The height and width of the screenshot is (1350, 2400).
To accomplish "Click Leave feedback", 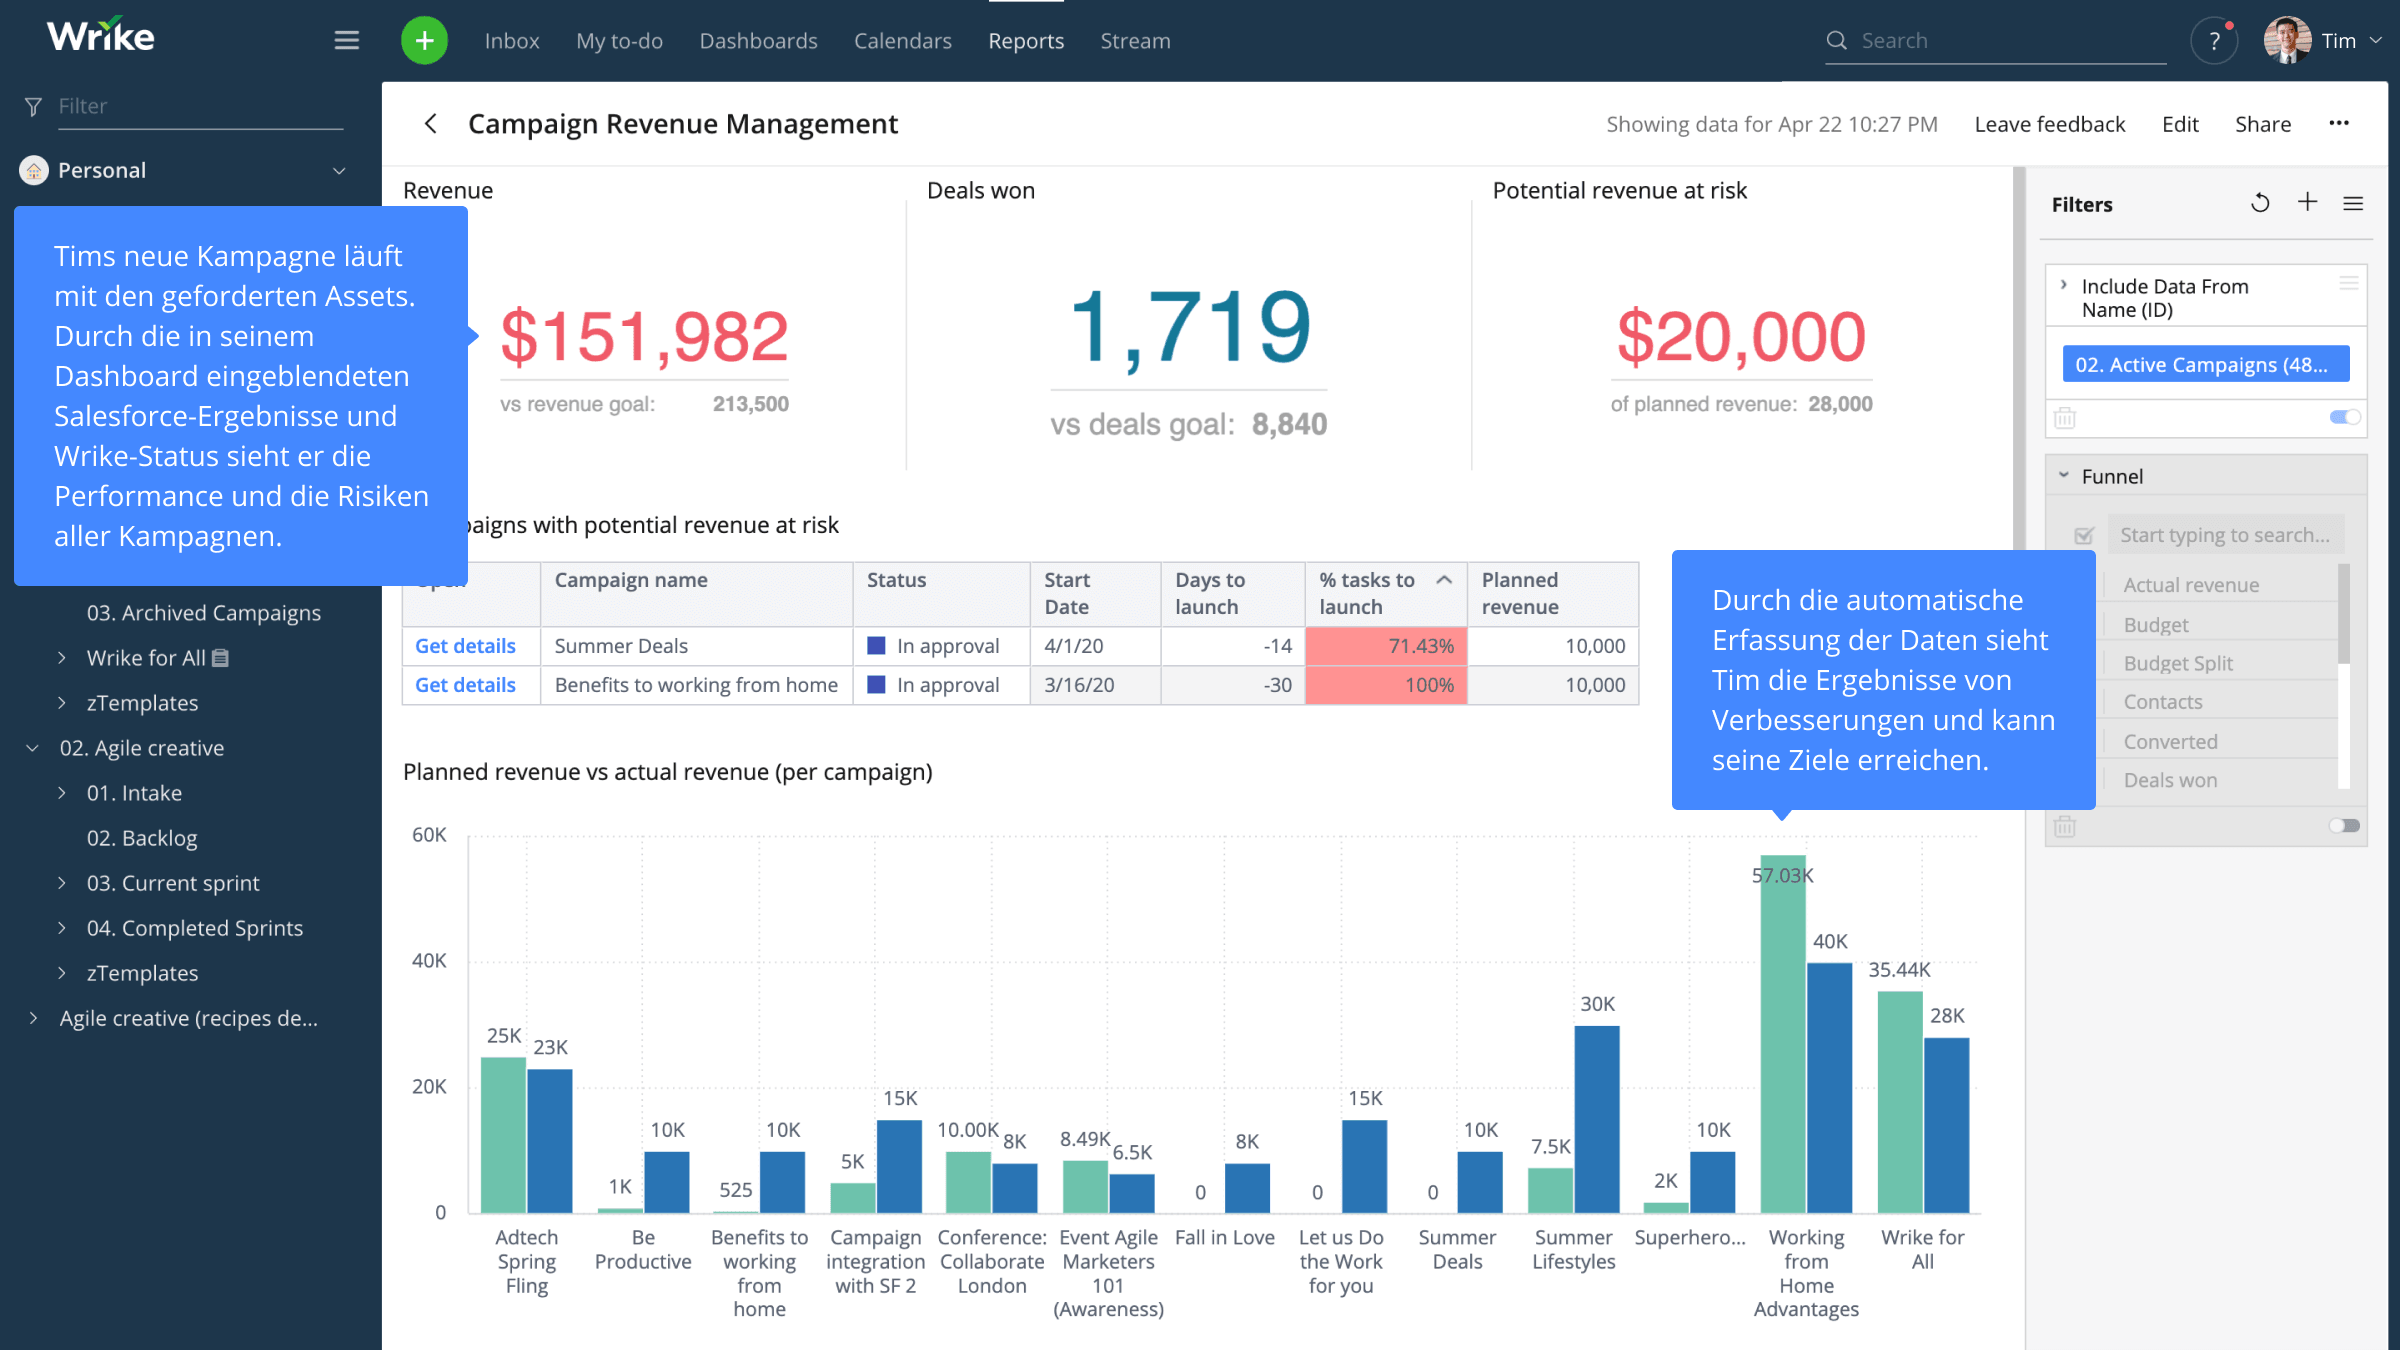I will (x=2049, y=124).
